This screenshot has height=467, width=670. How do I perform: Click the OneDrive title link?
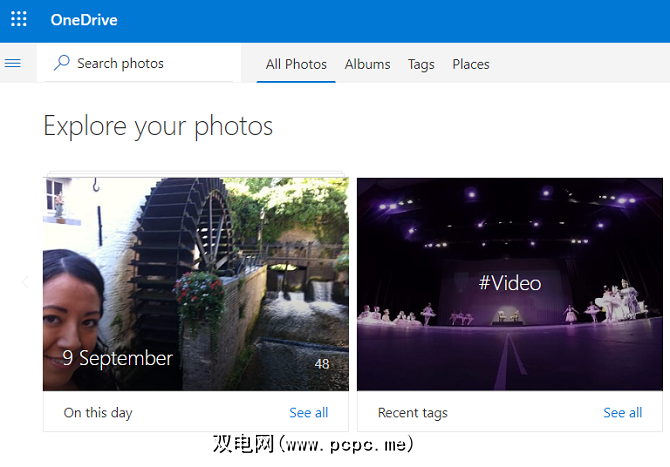pyautogui.click(x=84, y=20)
